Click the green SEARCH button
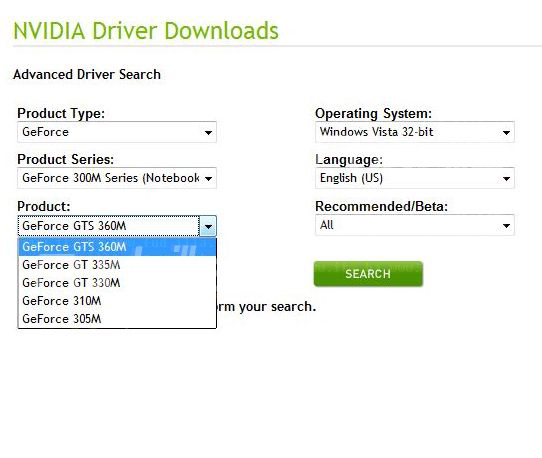 (368, 274)
